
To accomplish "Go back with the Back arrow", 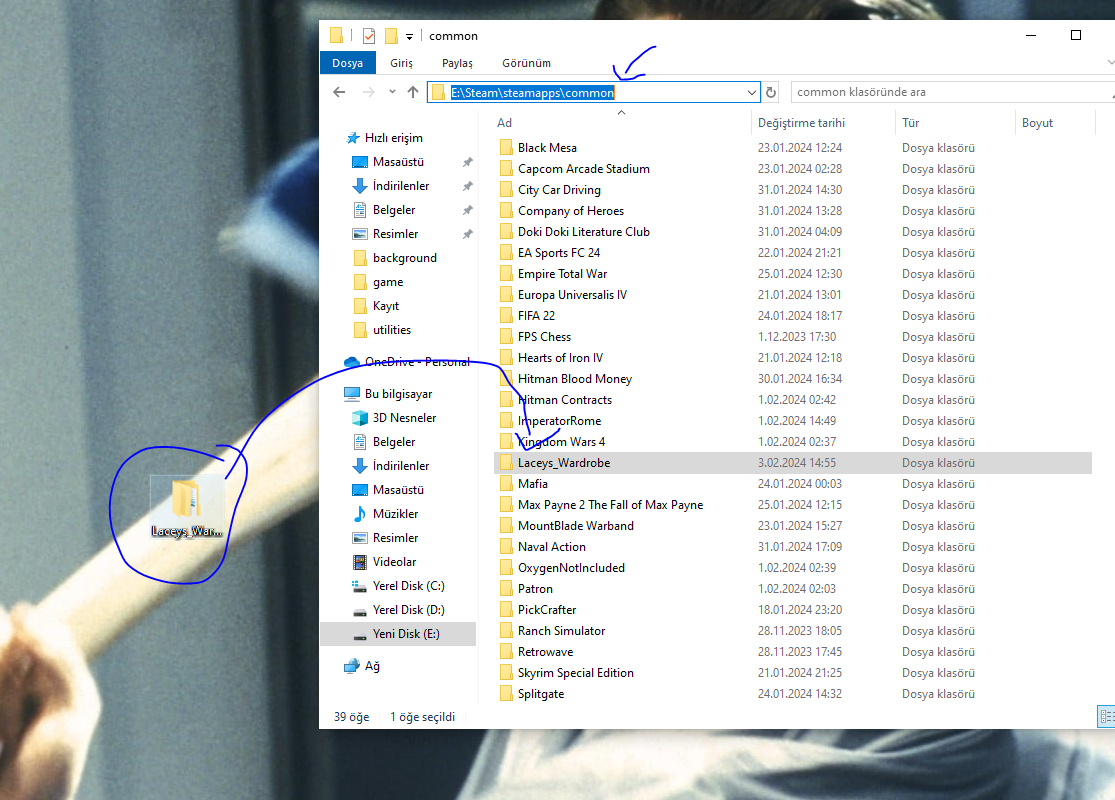I will point(339,92).
